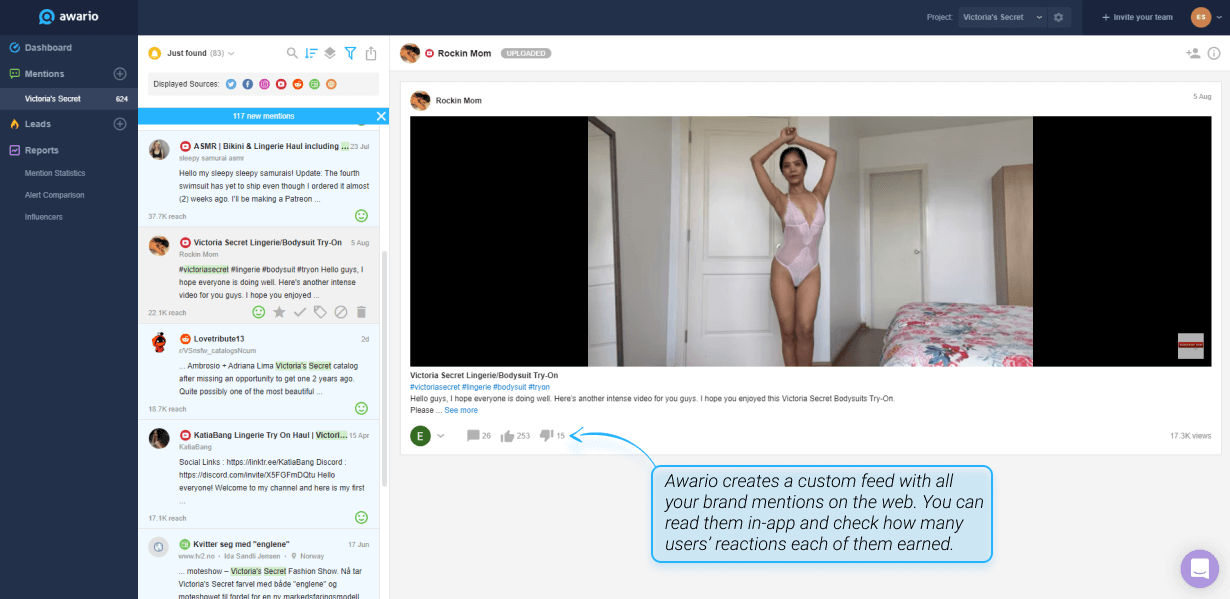Open Victoria Secret Lingerie/Bodysuit Try-On mention
This screenshot has width=1230, height=599.
tap(259, 274)
